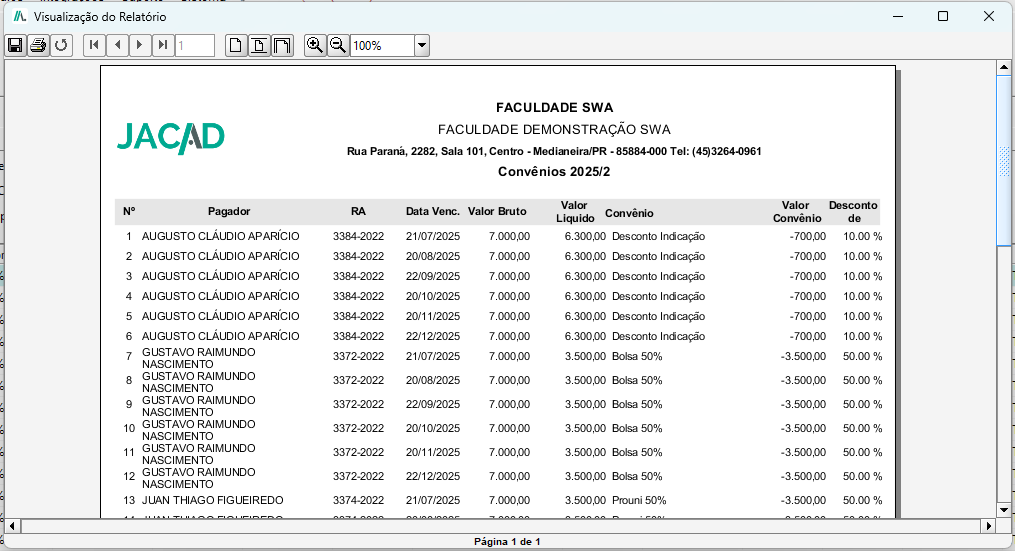The height and width of the screenshot is (551, 1015).
Task: Click GUSTAVO RAIMUNDO NASCIMENTO in row 7
Action: click(x=199, y=358)
